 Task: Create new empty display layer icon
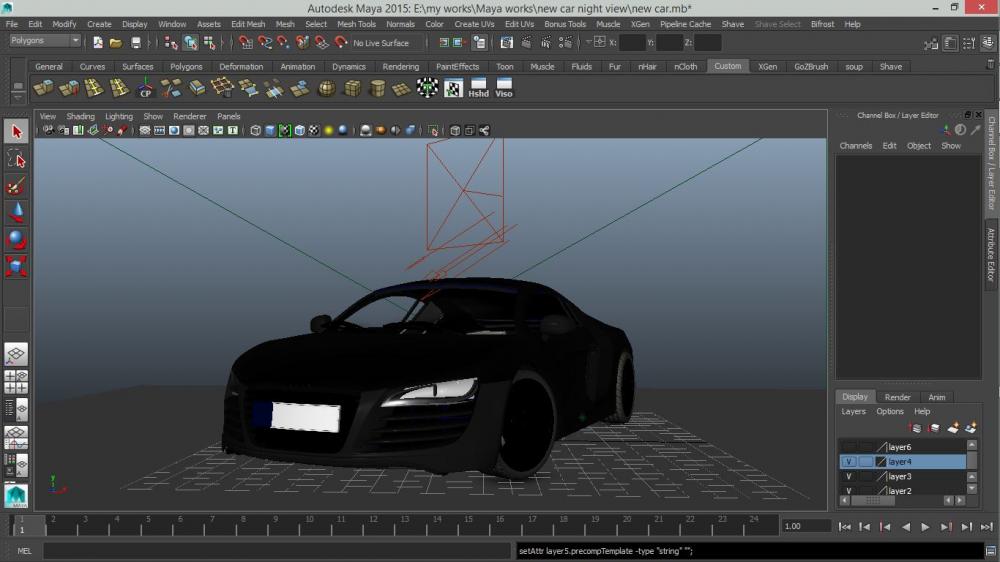(953, 428)
